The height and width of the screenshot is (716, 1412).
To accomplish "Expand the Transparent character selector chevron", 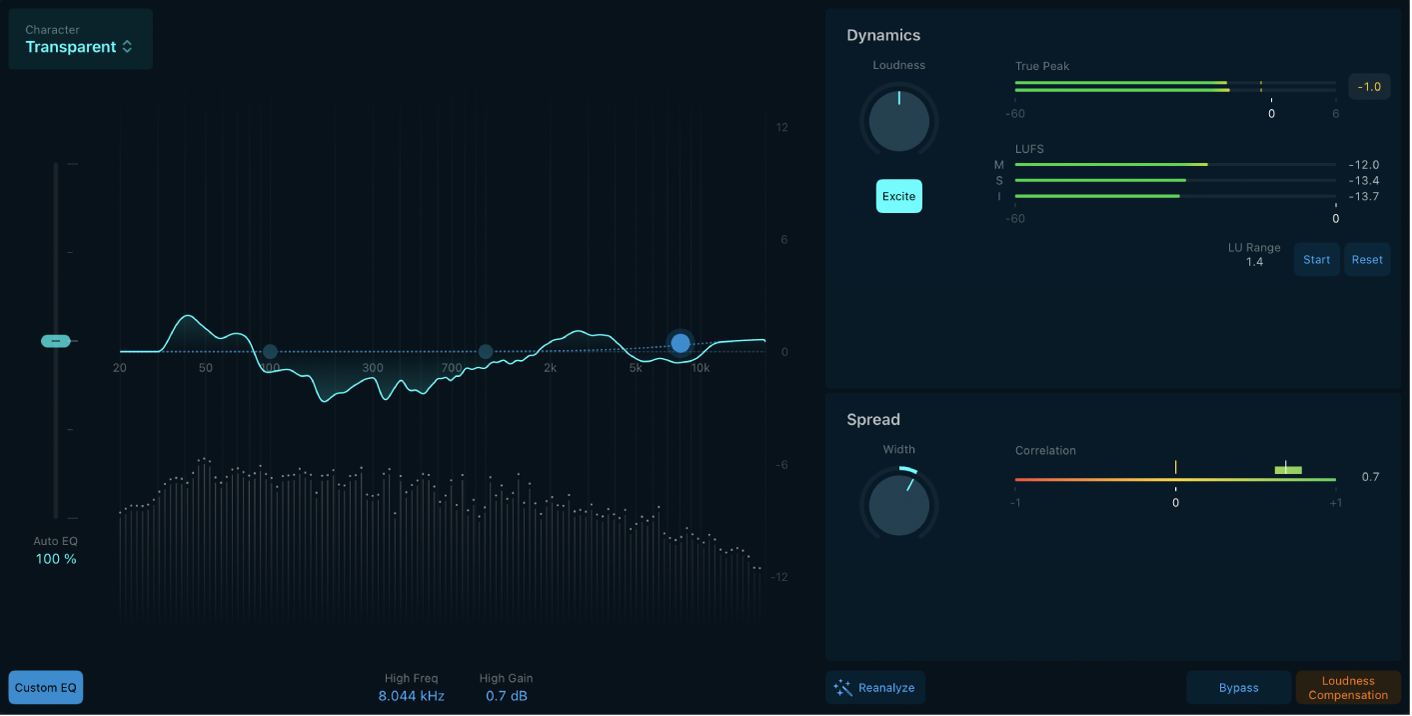I will click(128, 46).
